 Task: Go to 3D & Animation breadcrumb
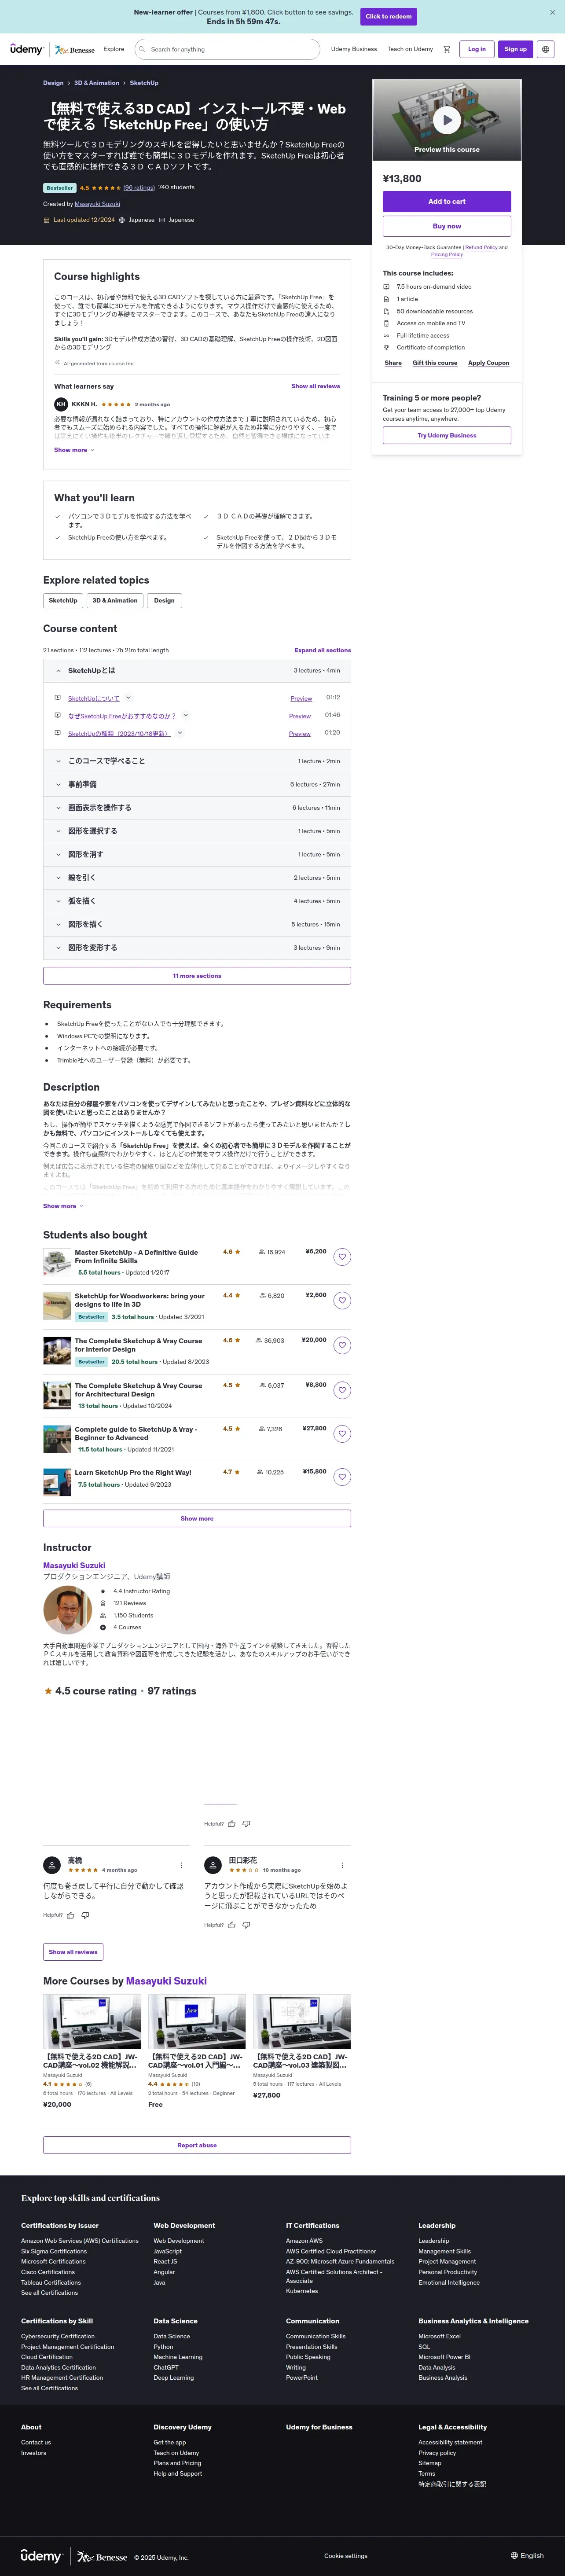point(97,83)
